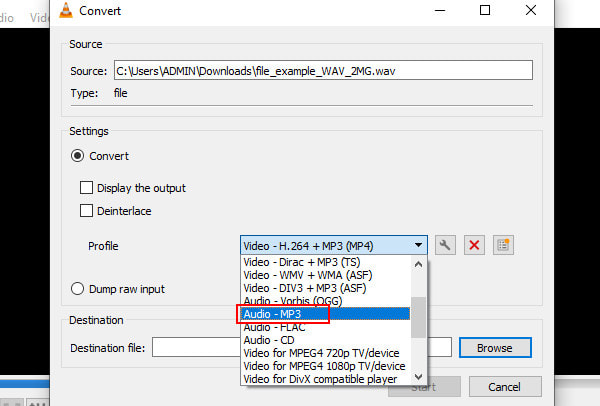The height and width of the screenshot is (406, 600).
Task: Choose the Audio - CD profile
Action: pos(326,340)
